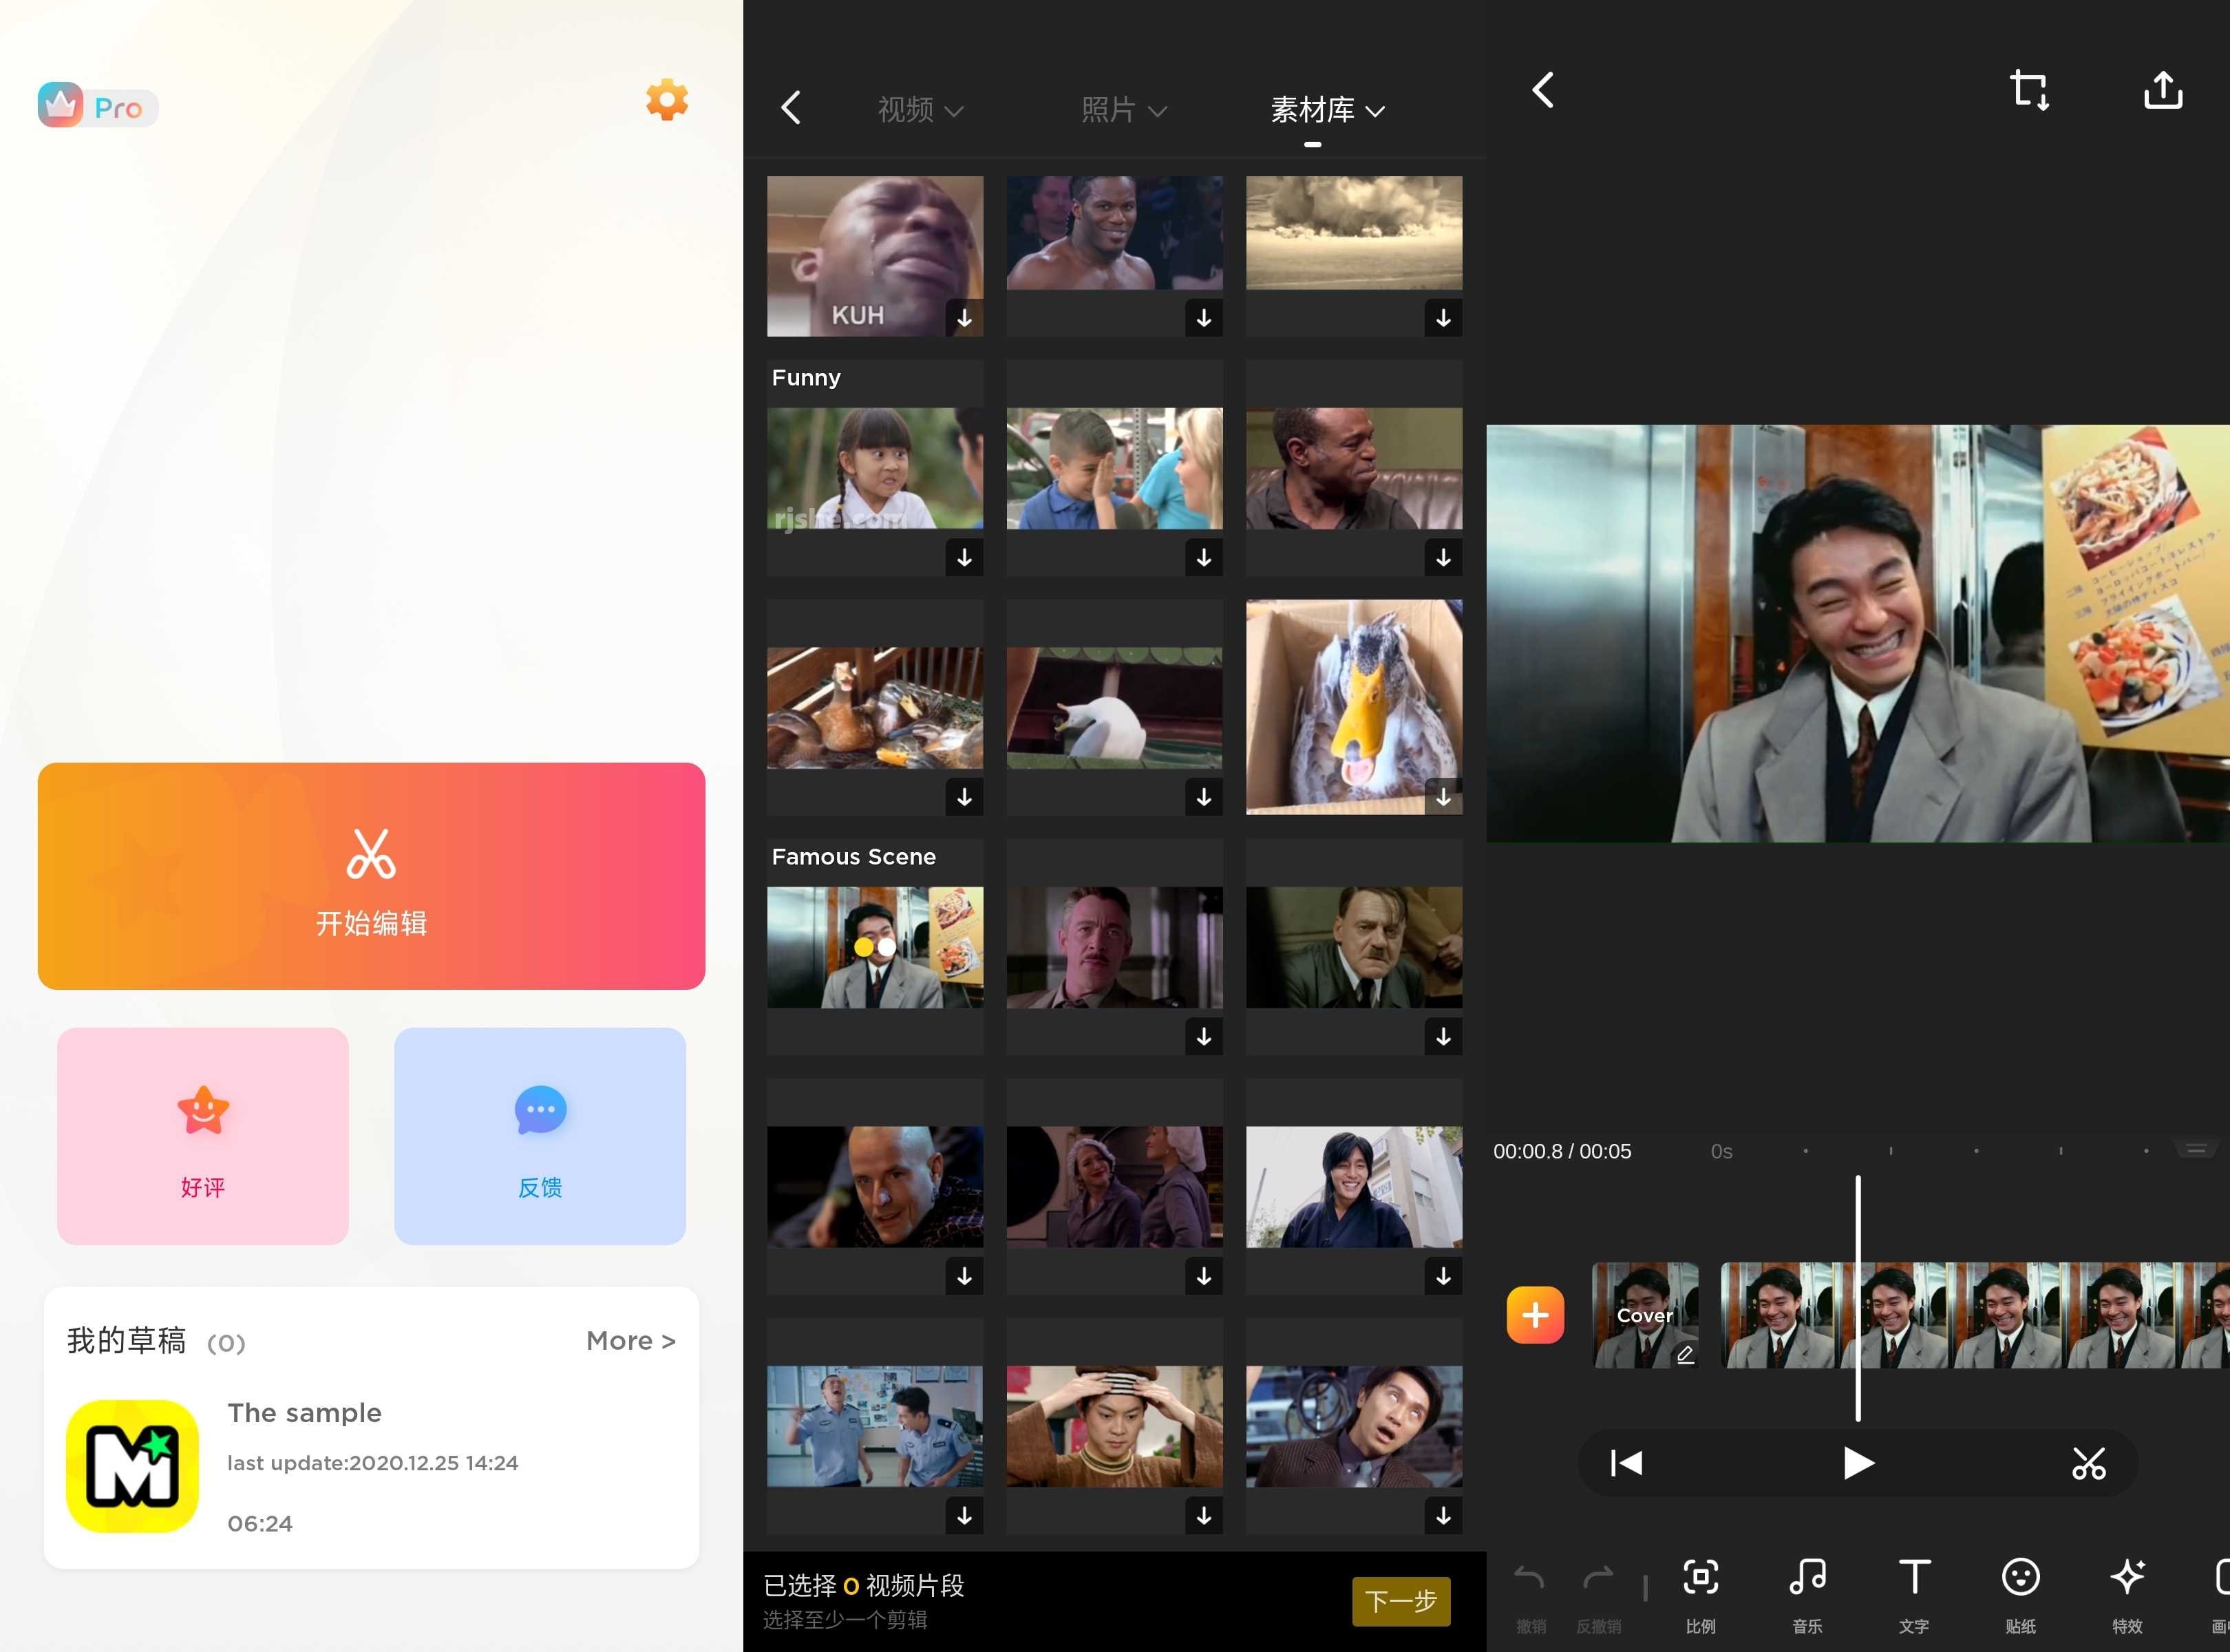This screenshot has height=1652, width=2230.
Task: Click the Famous Scene Hitler clip download
Action: (x=1444, y=1036)
